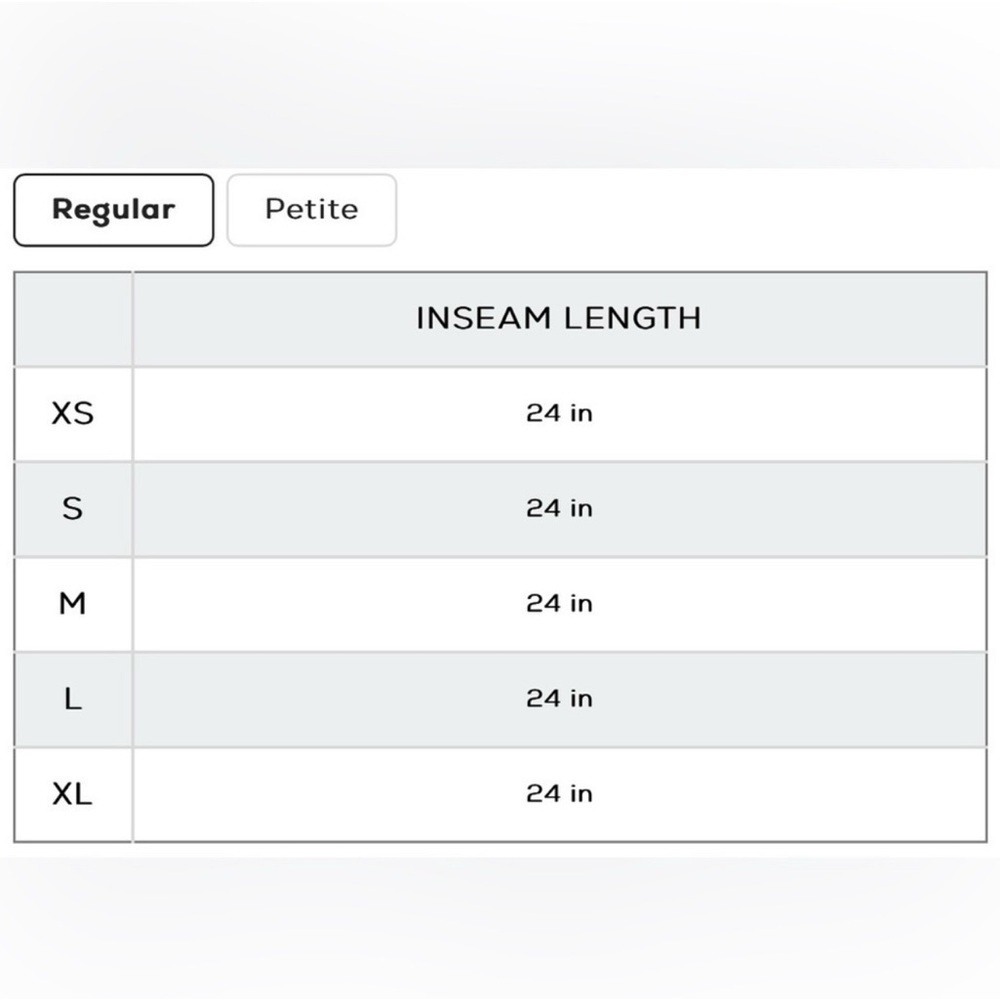This screenshot has width=1000, height=1000.
Task: Select the L size row label
Action: [x=73, y=698]
